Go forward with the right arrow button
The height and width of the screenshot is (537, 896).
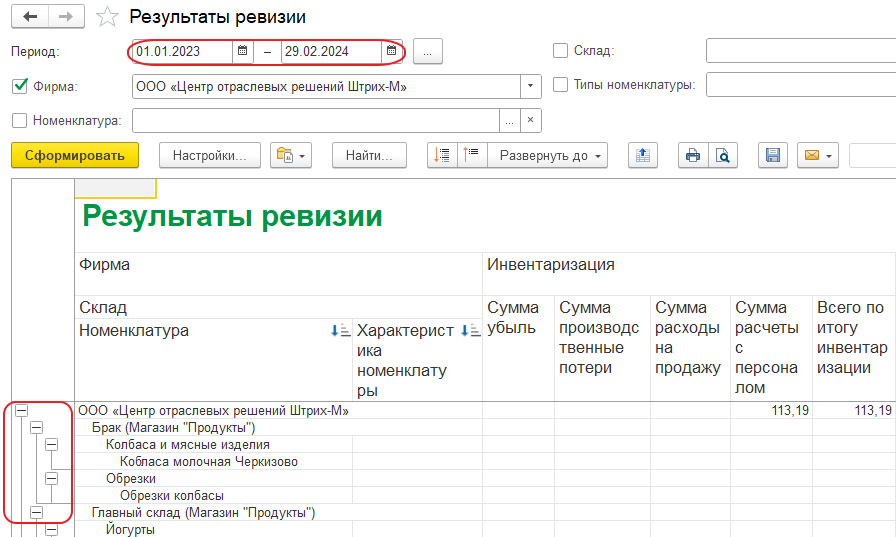66,17
